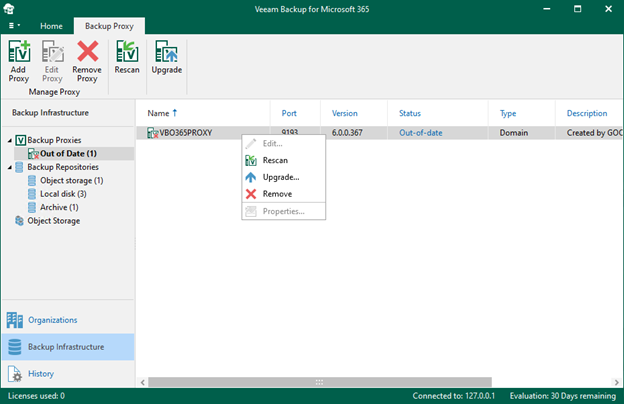Click the History document gear icon
Viewport: 624px width, 404px height.
(x=15, y=374)
